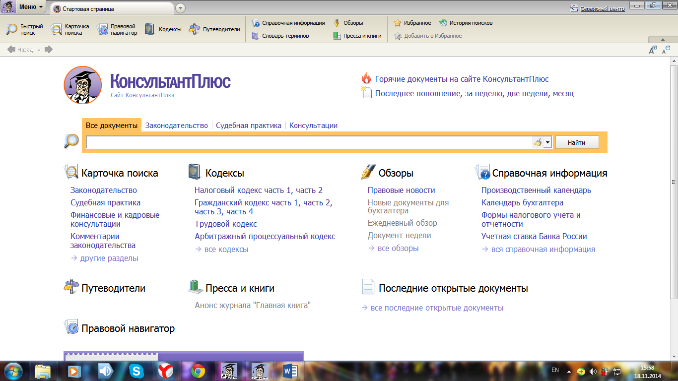
Task: Click Добавить в Избранное toolbar item
Action: [428, 36]
